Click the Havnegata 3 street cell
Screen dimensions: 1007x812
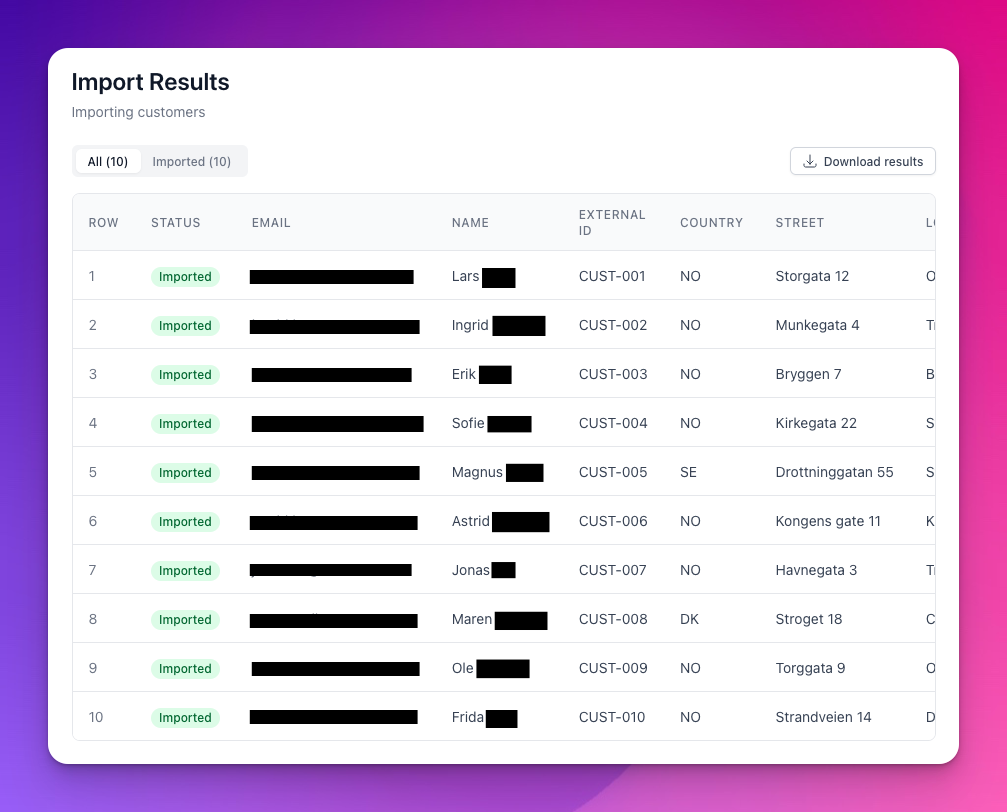tap(816, 570)
